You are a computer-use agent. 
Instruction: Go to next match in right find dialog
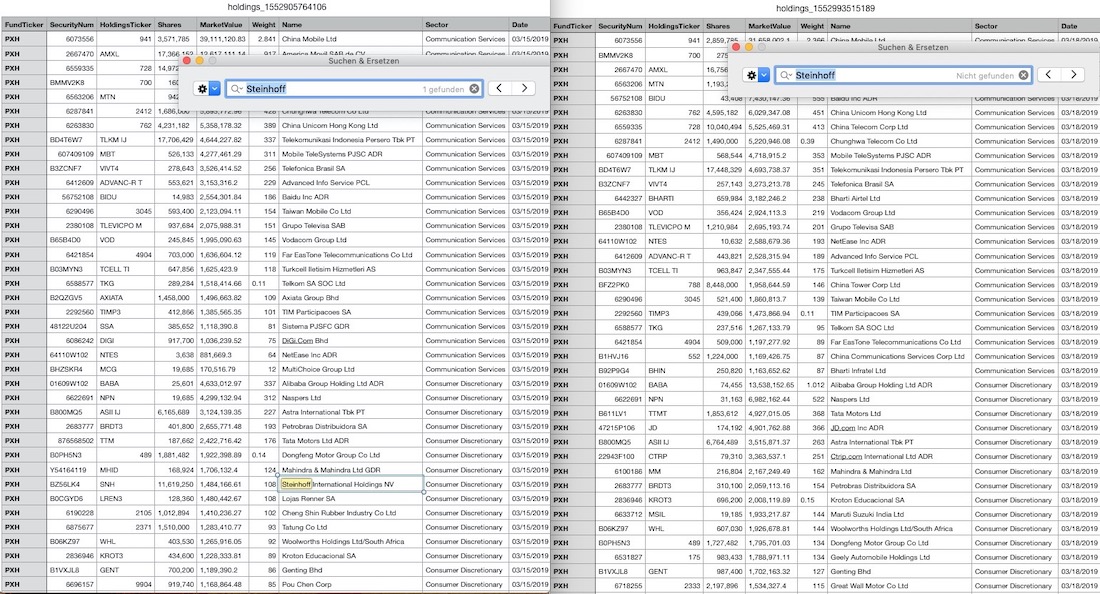[1073, 74]
